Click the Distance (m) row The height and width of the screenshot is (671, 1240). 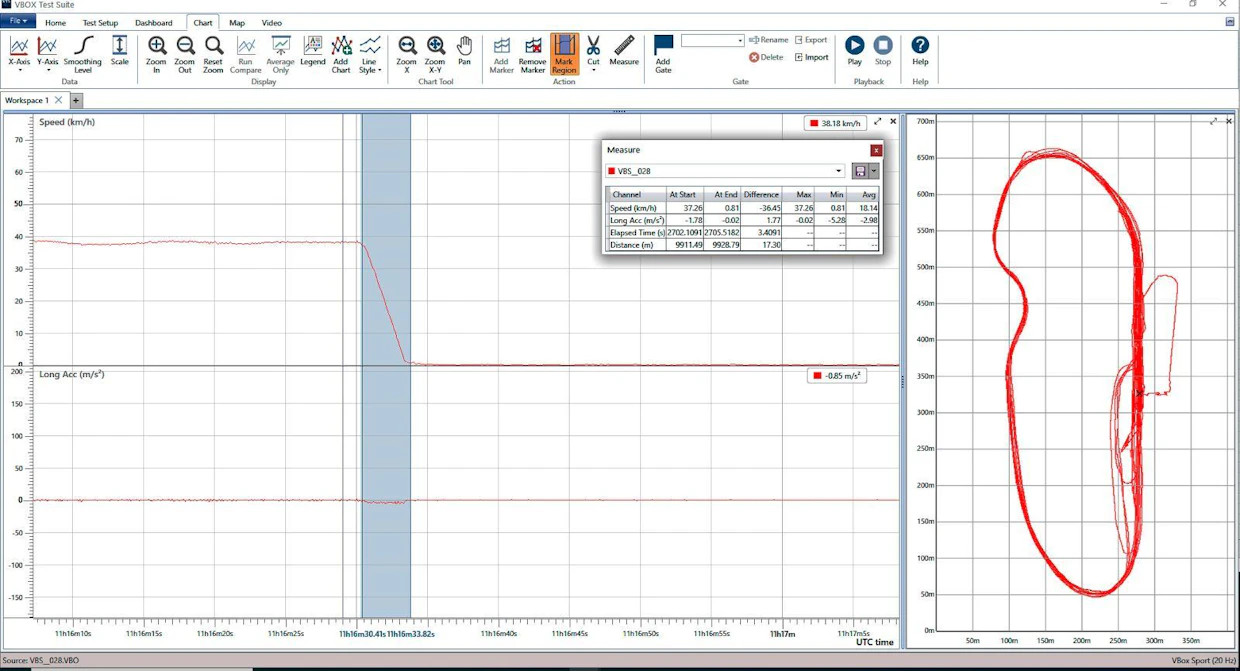coord(743,244)
